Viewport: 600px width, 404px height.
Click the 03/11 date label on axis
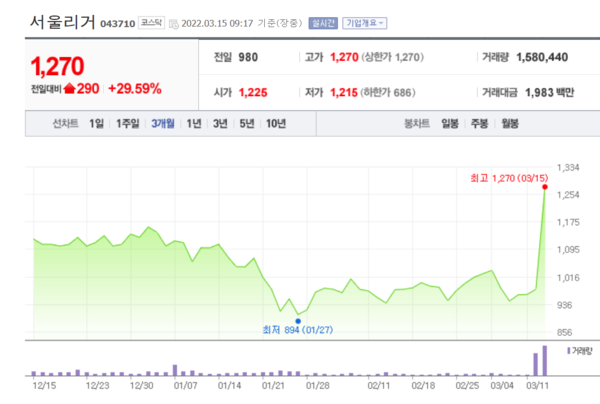[537, 386]
